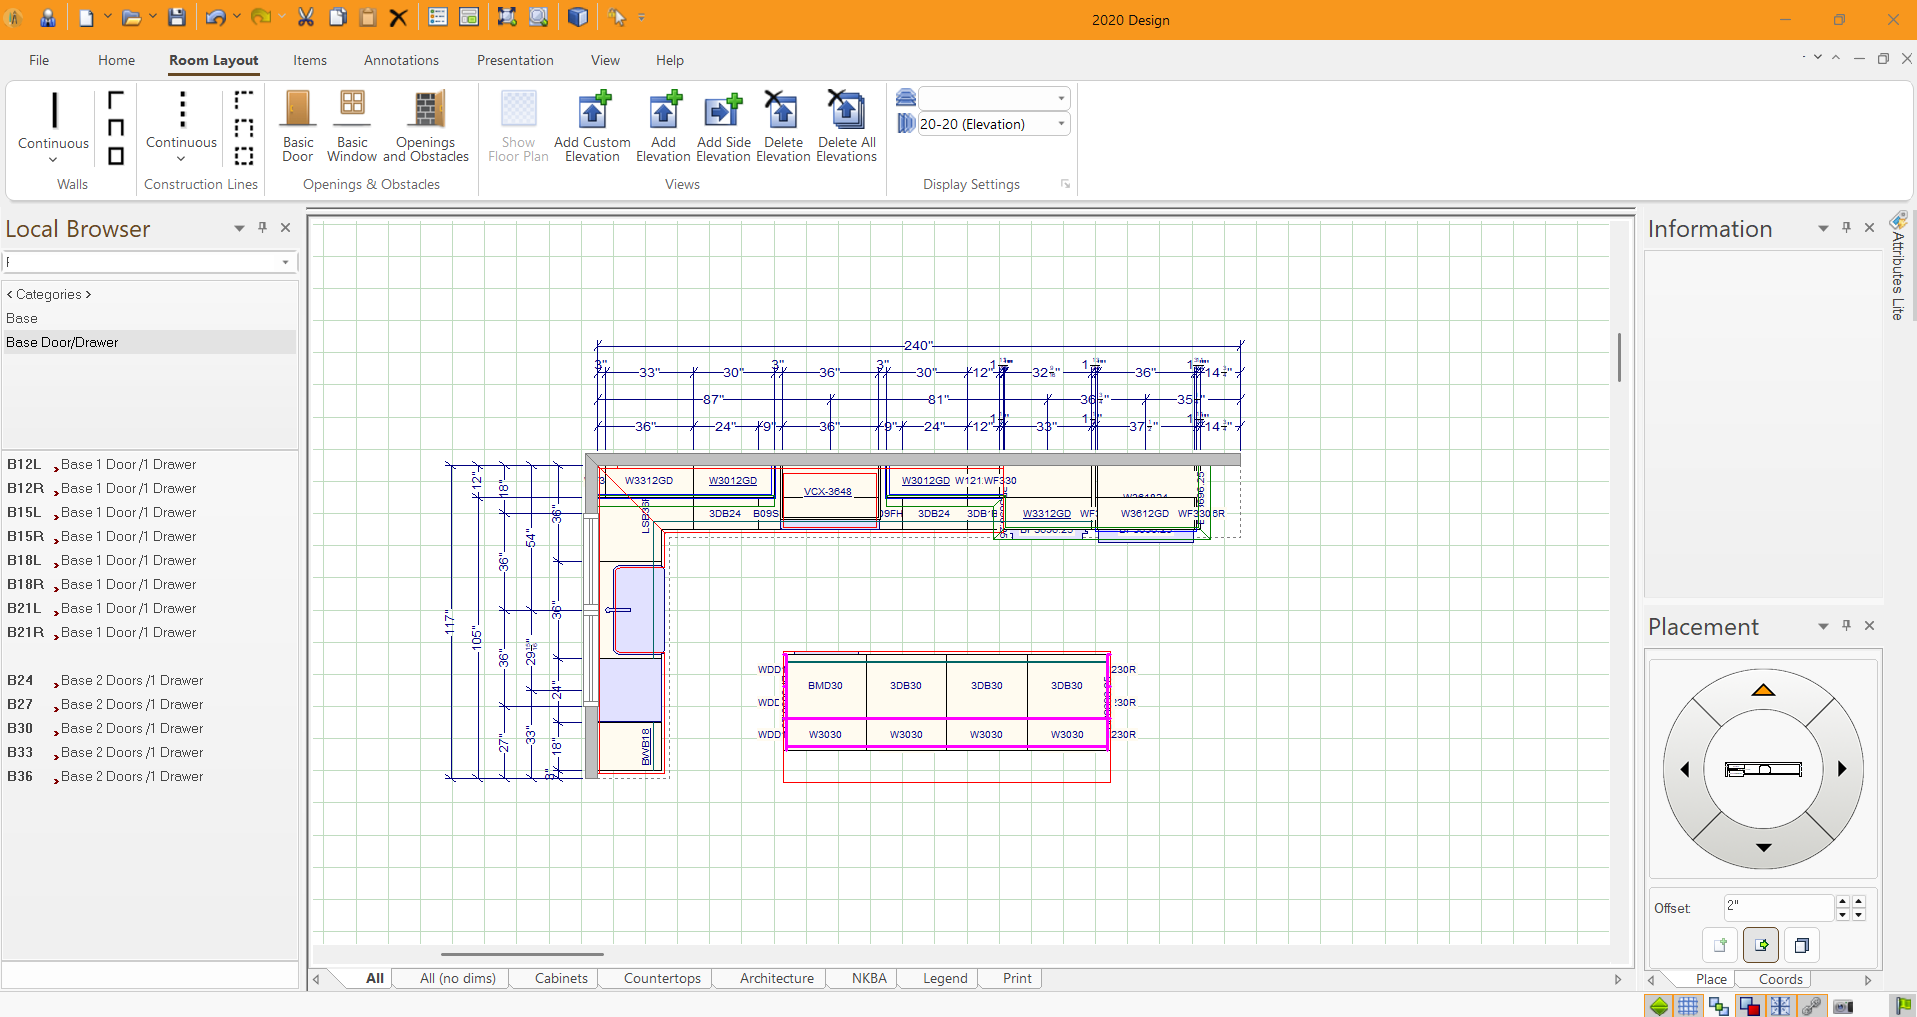
Task: Toggle overlapping blue-red squares status icon
Action: tap(1750, 1006)
